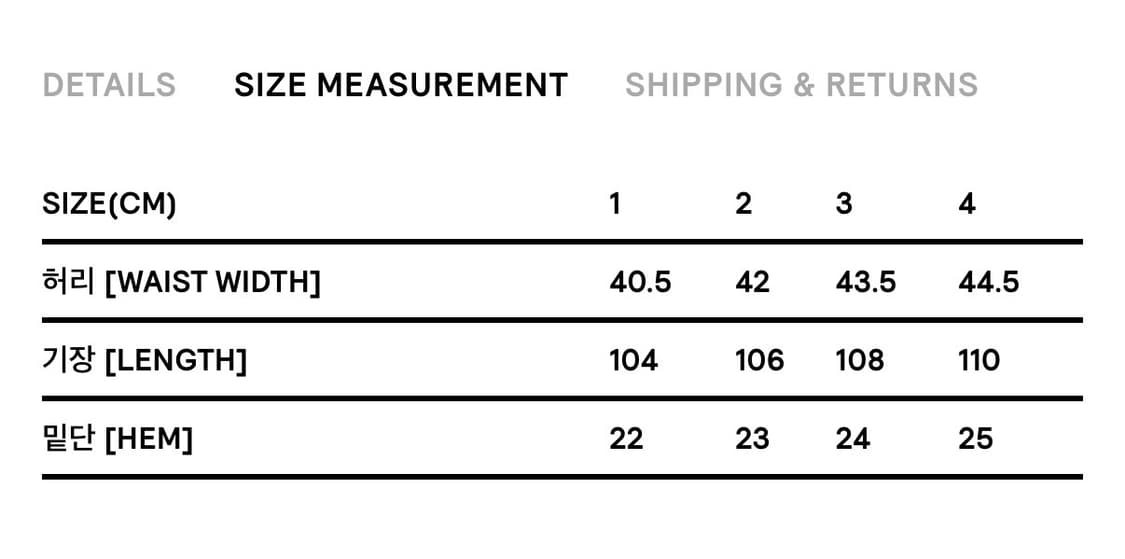Click the 104 length value

click(634, 360)
